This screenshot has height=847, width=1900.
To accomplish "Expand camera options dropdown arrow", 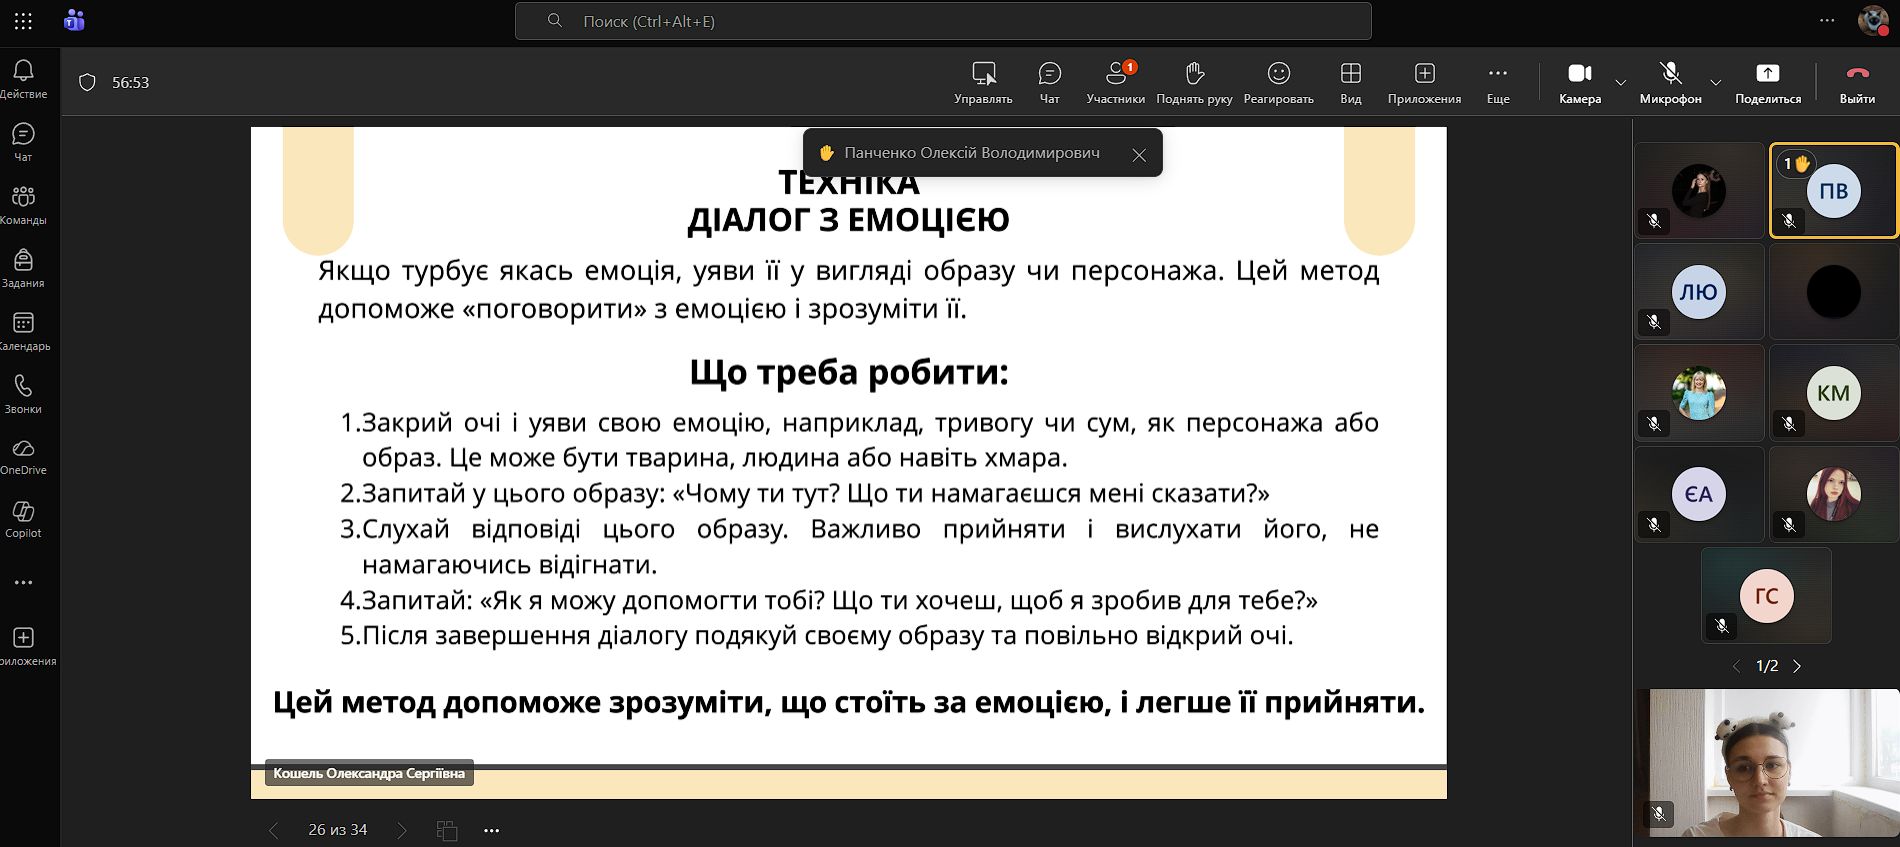I will click(1621, 82).
